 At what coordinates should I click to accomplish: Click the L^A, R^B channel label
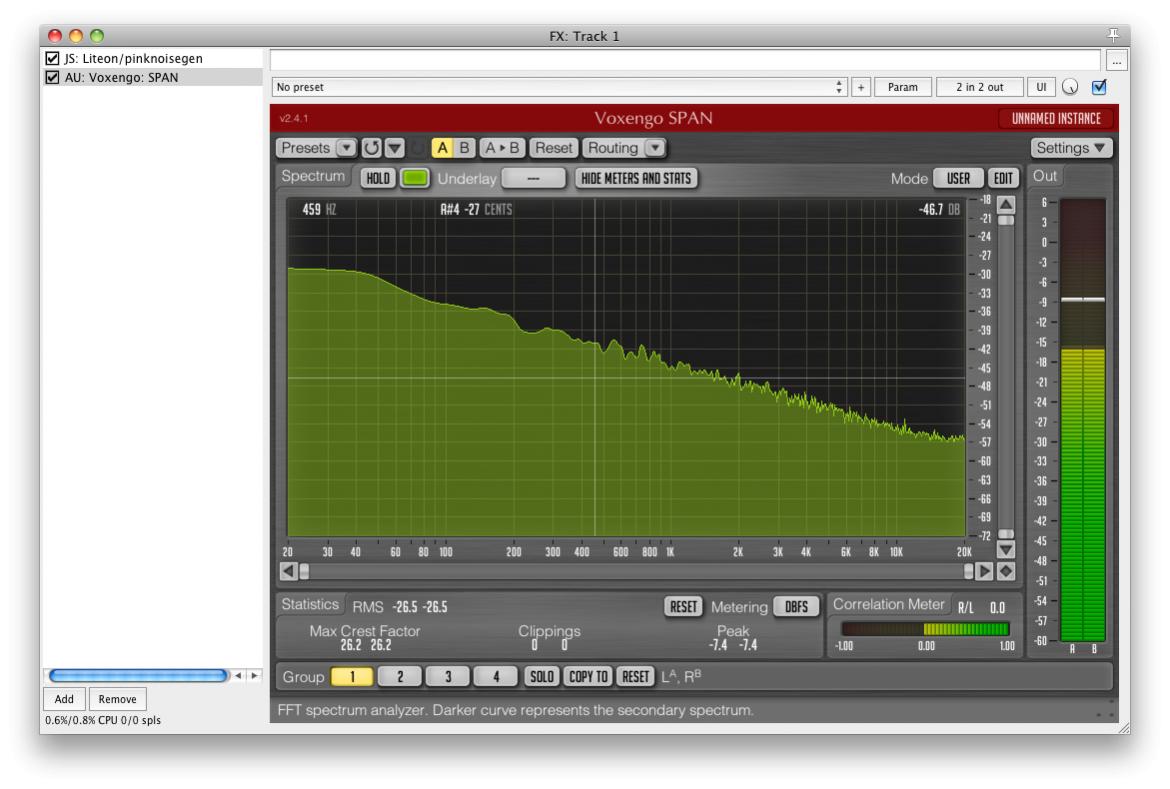pos(681,676)
